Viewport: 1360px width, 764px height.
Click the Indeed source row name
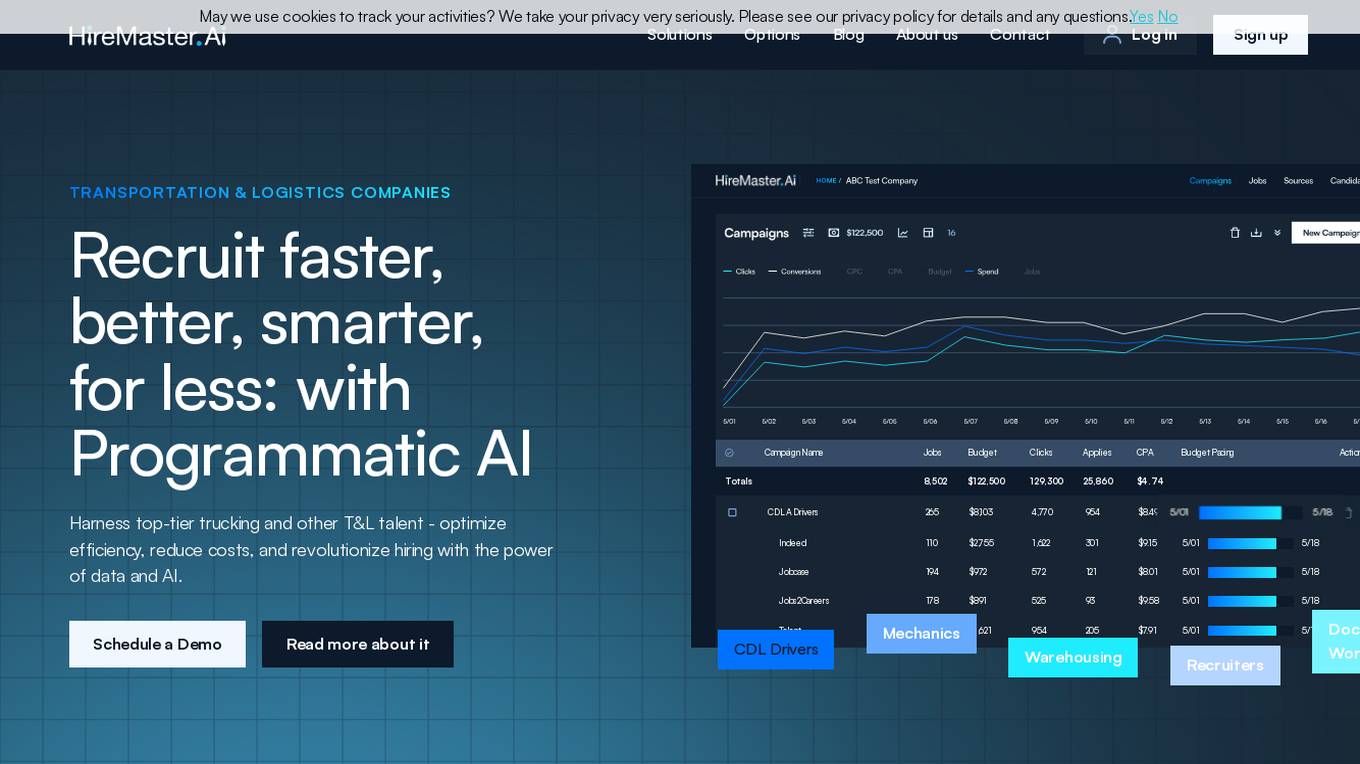click(793, 544)
